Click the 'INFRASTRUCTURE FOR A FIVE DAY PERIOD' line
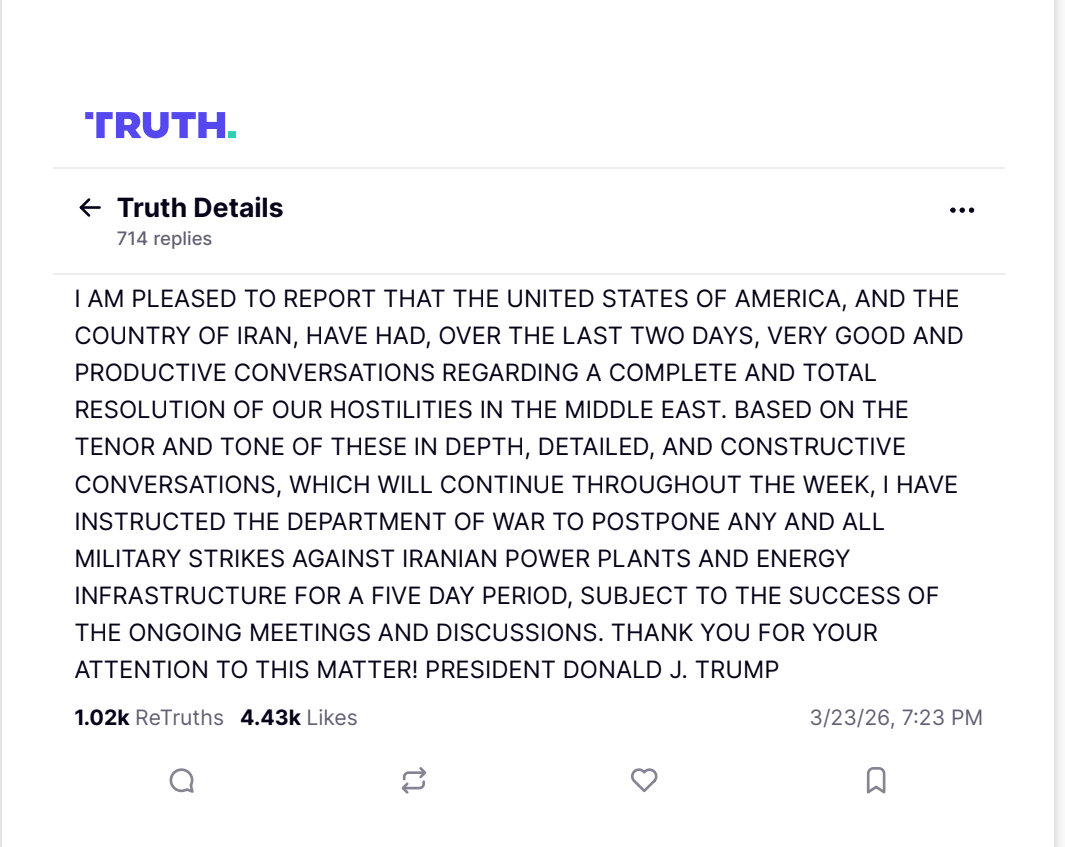The image size is (1065, 847). click(323, 596)
